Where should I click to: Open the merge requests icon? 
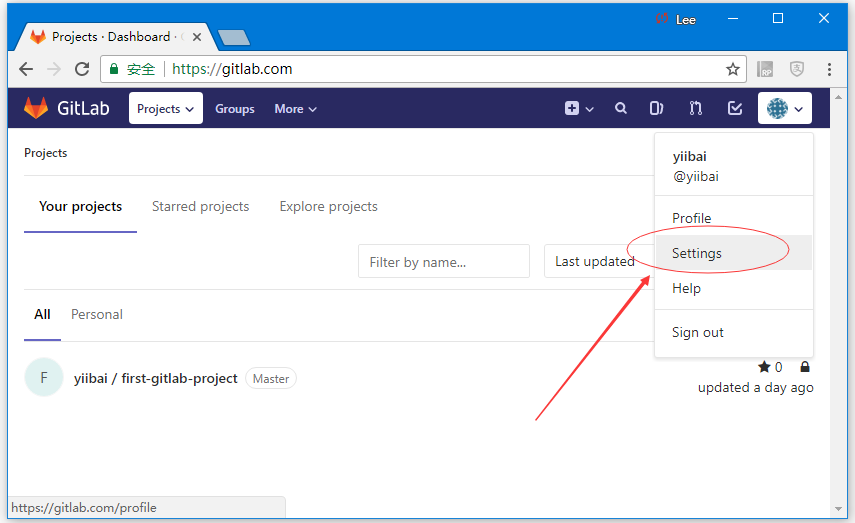pyautogui.click(x=696, y=109)
